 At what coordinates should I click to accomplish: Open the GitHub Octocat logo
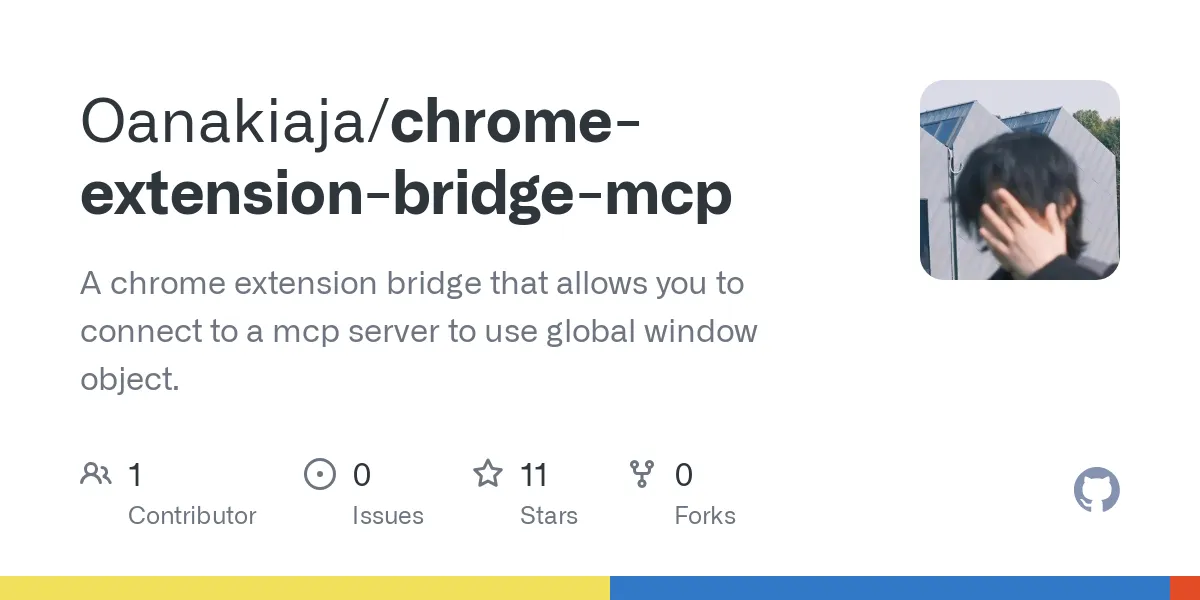1097,491
